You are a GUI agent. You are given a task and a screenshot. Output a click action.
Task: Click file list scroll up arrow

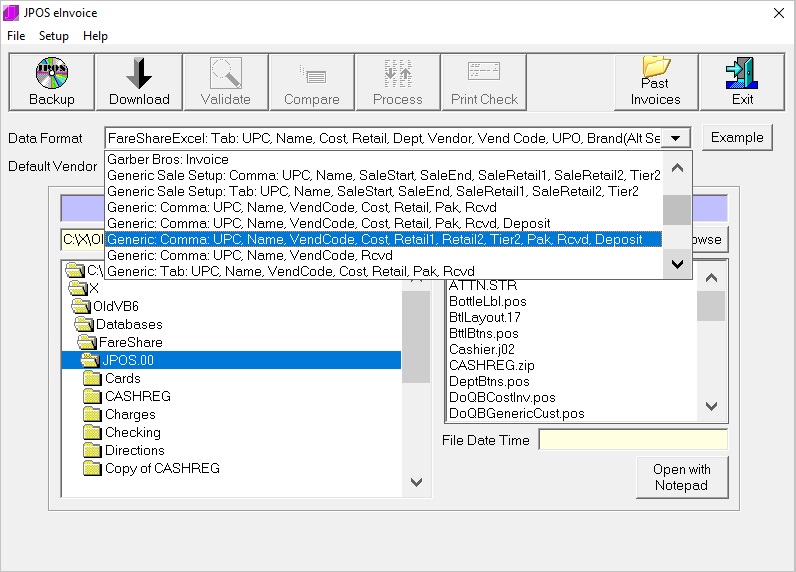coord(711,278)
